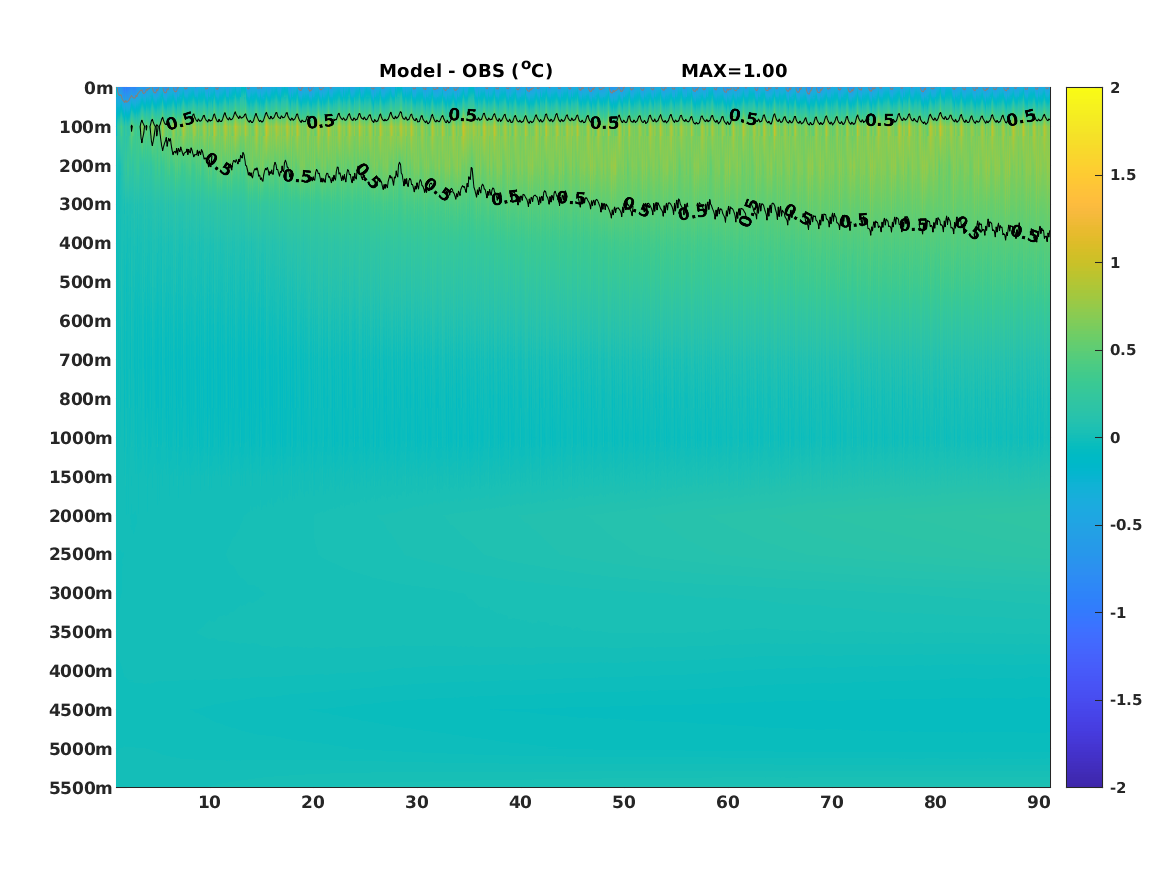This screenshot has width=1167, height=875.
Task: Click x-axis tick label 60
Action: tap(728, 802)
